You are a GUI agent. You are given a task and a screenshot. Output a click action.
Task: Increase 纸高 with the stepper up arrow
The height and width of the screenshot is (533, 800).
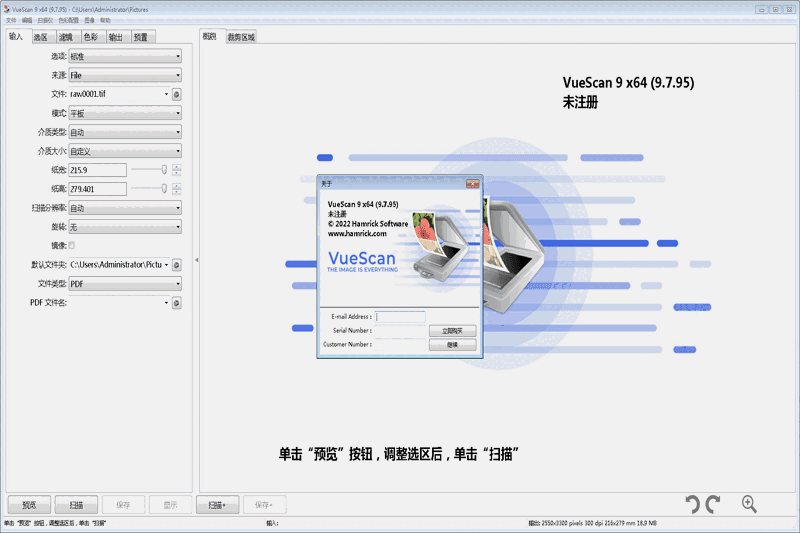177,186
